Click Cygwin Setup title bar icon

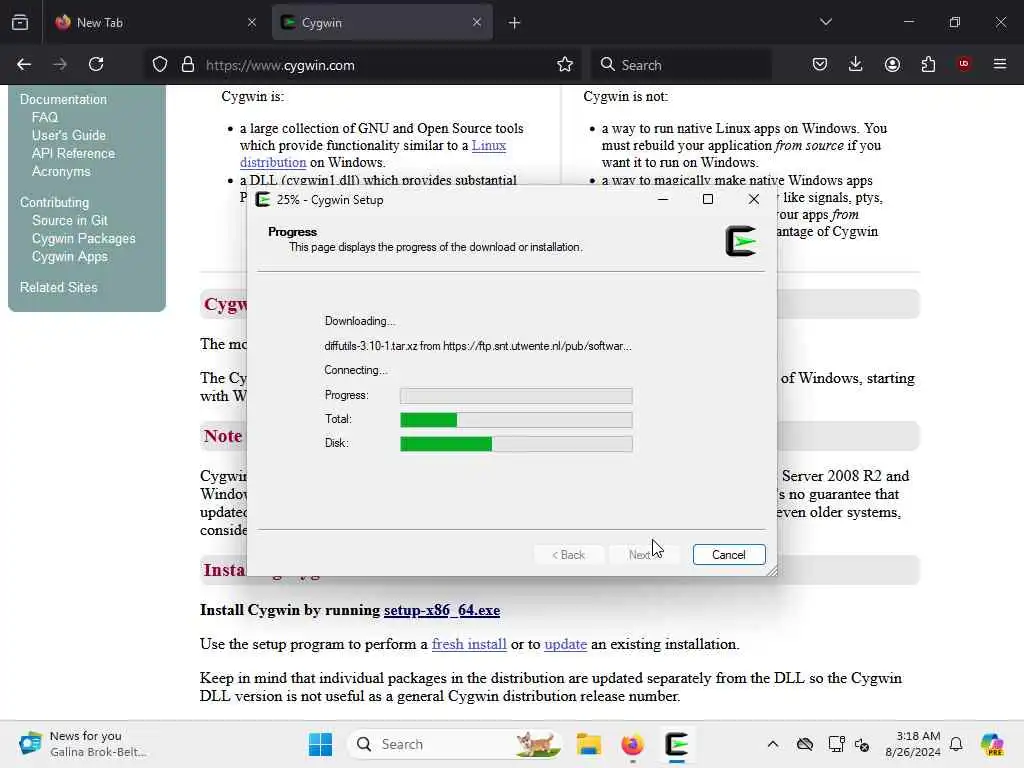(x=263, y=200)
